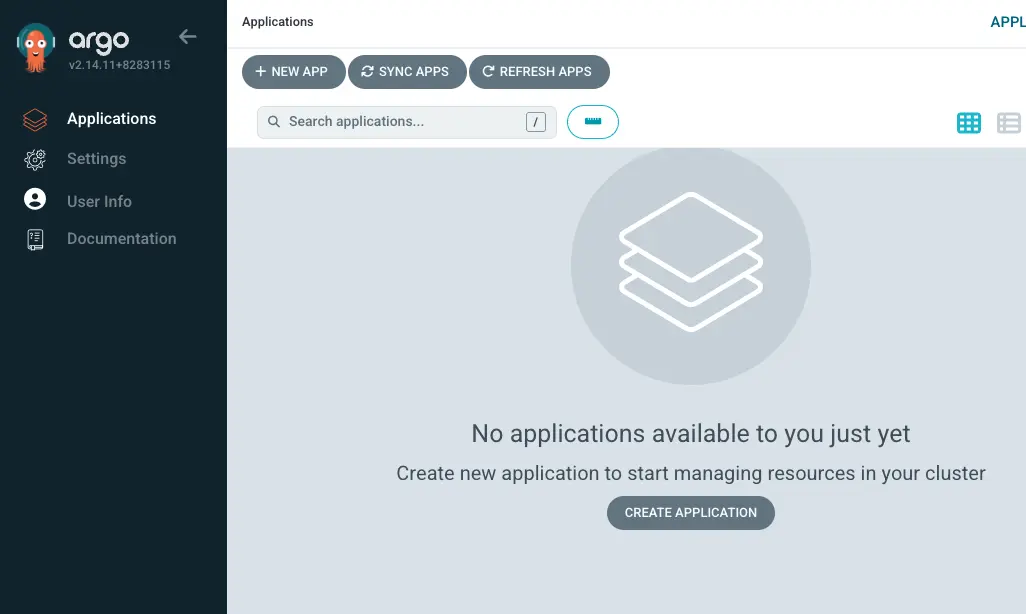Image resolution: width=1026 pixels, height=614 pixels.
Task: Click the circular sync arrows icon
Action: point(368,71)
